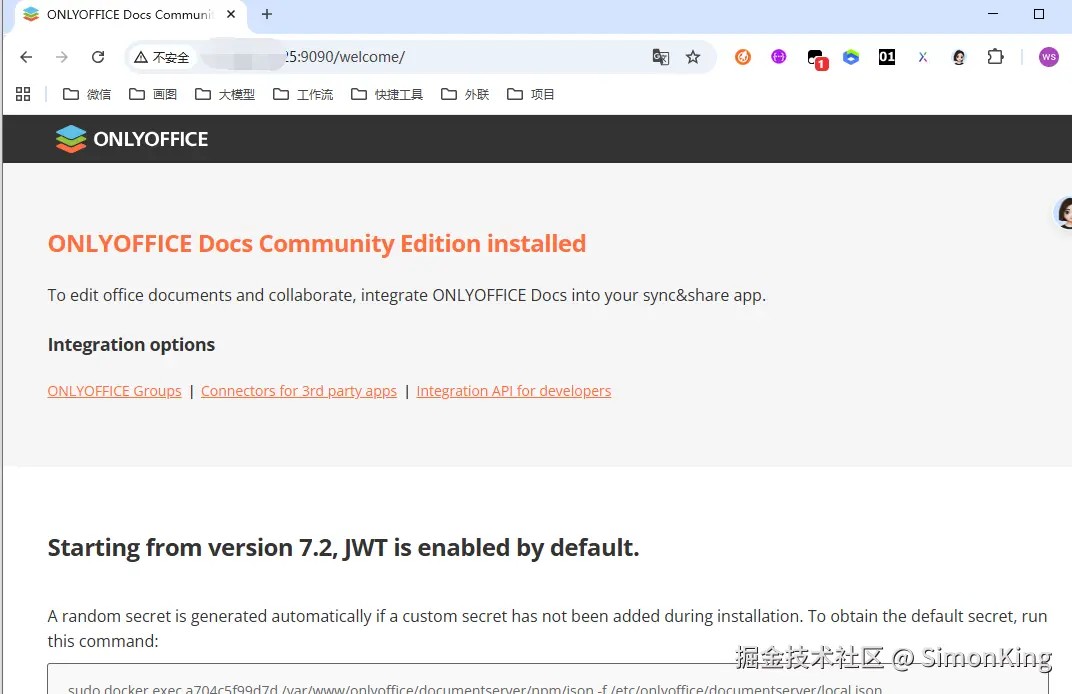Open the 快捷工具 bookmark folder
Image resolution: width=1072 pixels, height=694 pixels.
(387, 94)
